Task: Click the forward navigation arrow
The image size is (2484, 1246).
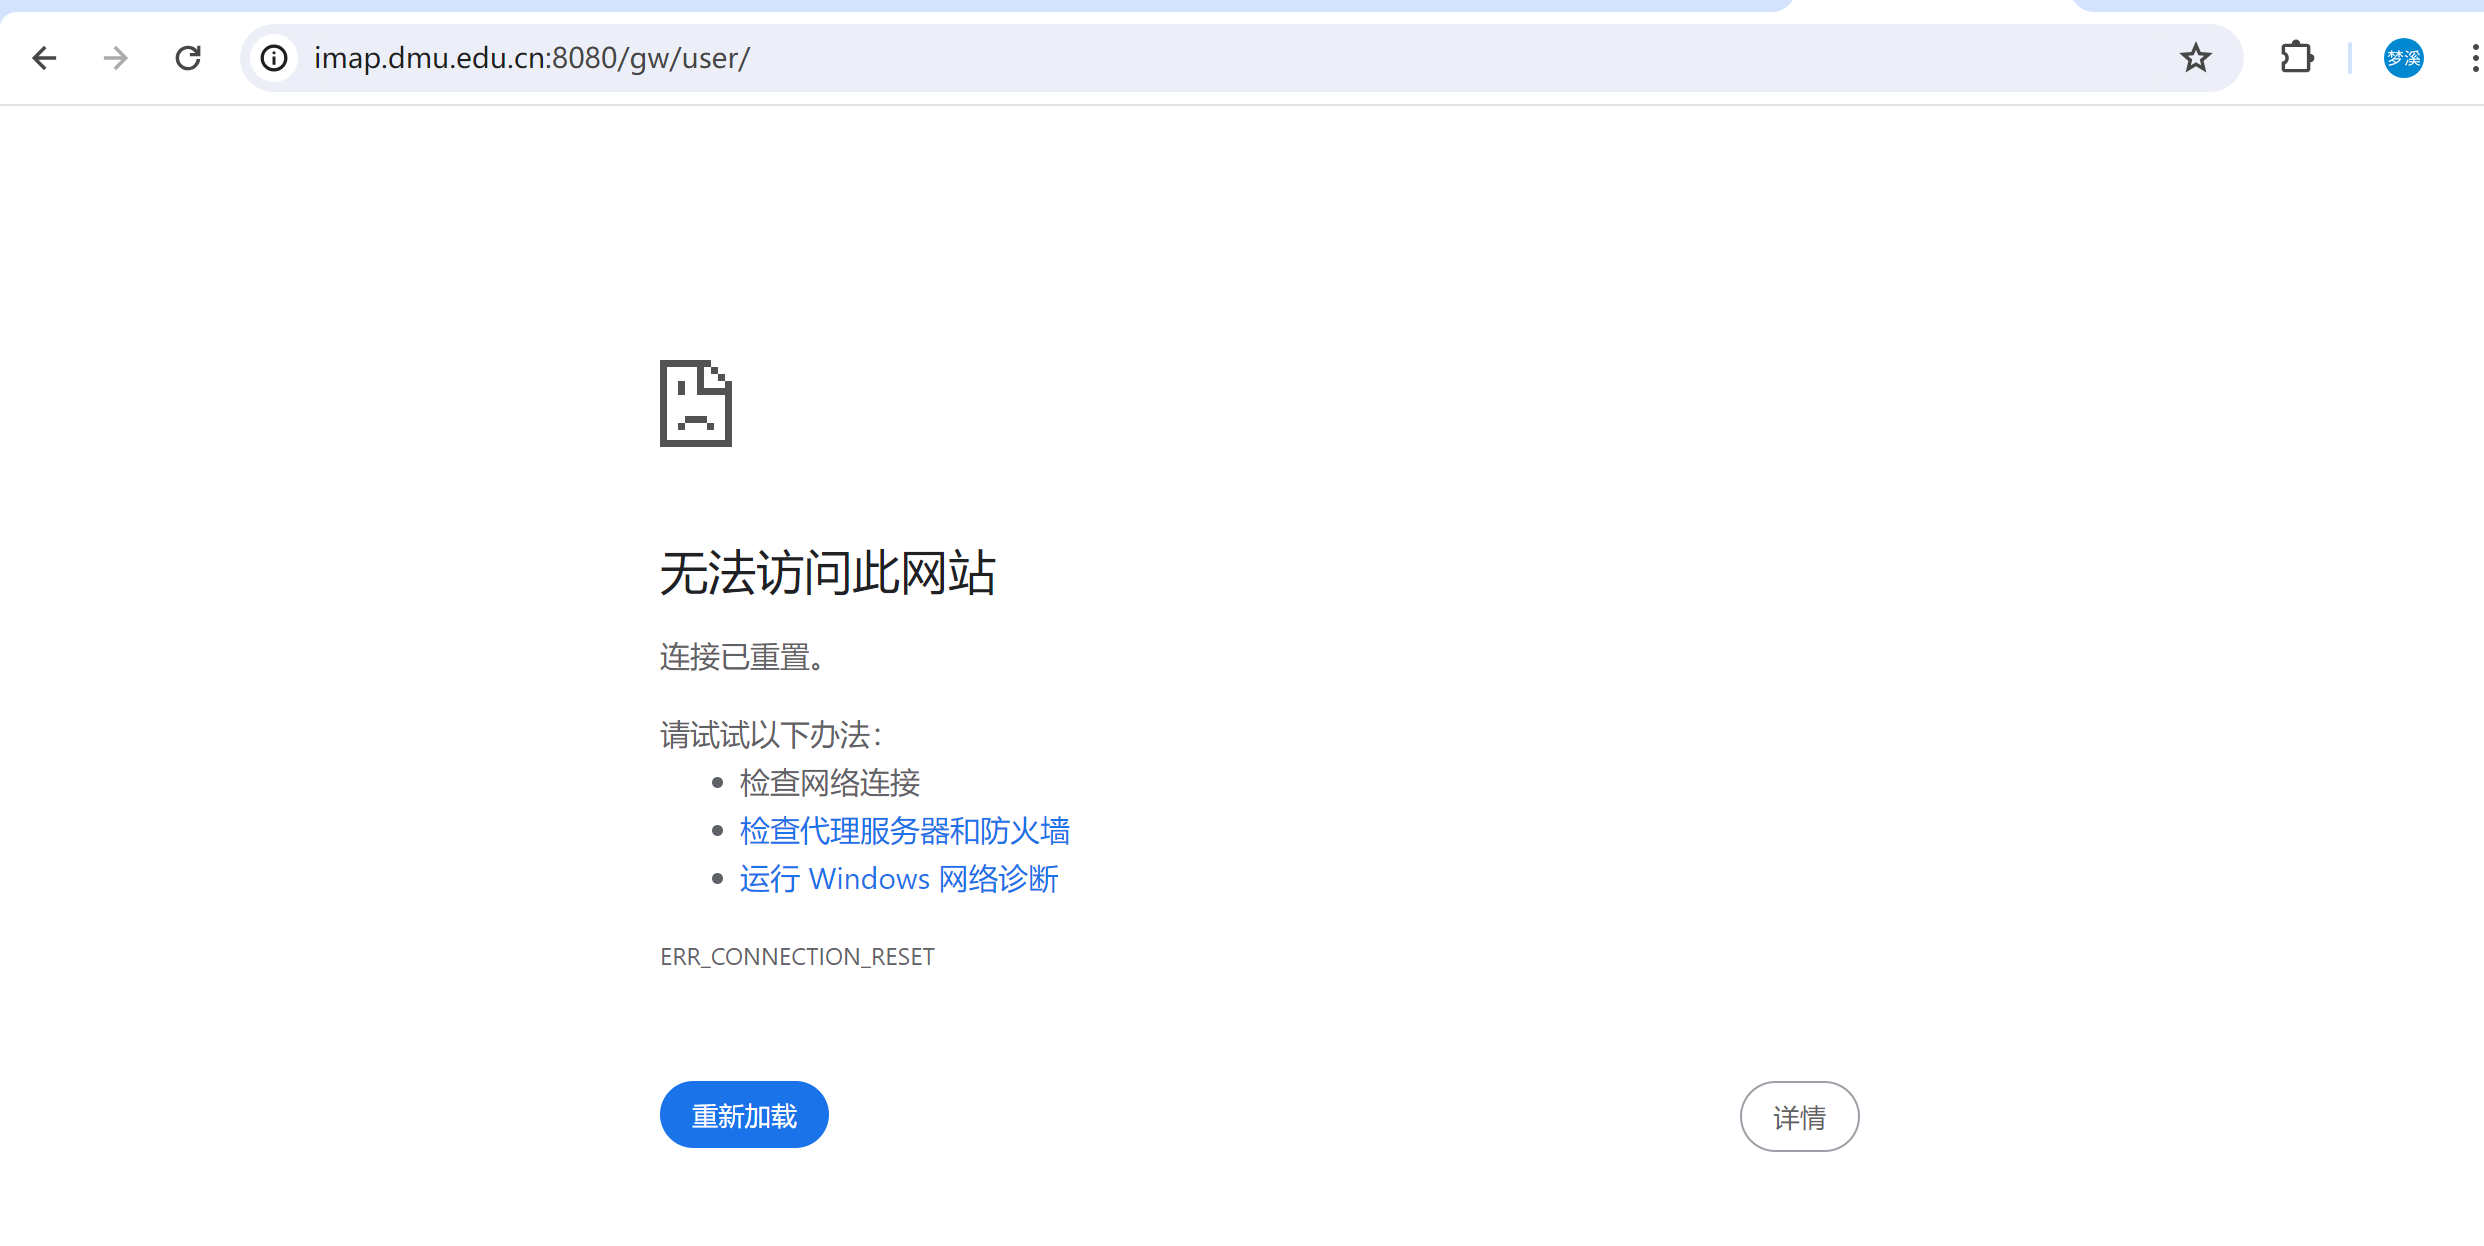Action: click(116, 58)
